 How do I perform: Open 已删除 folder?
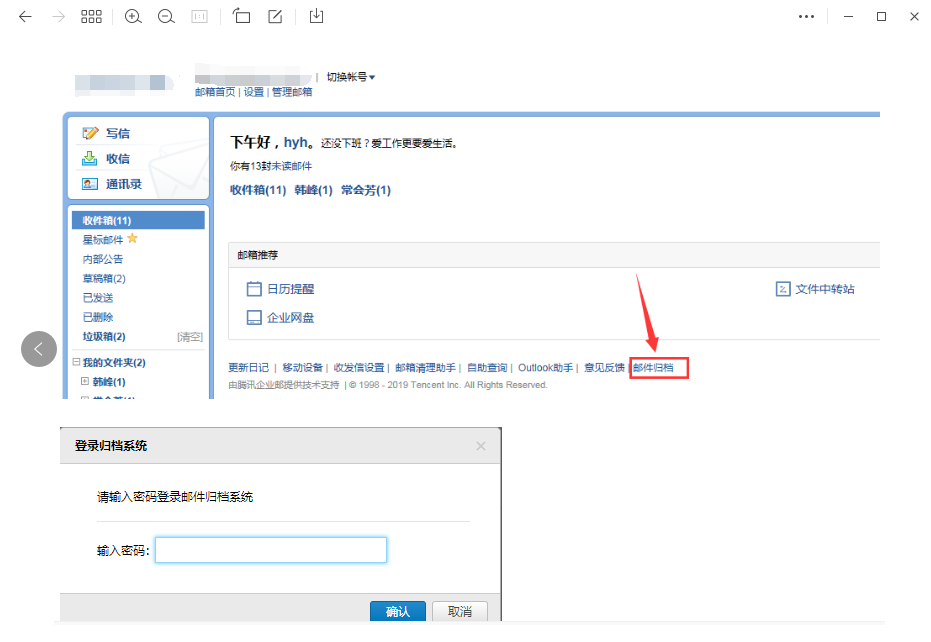tap(98, 317)
